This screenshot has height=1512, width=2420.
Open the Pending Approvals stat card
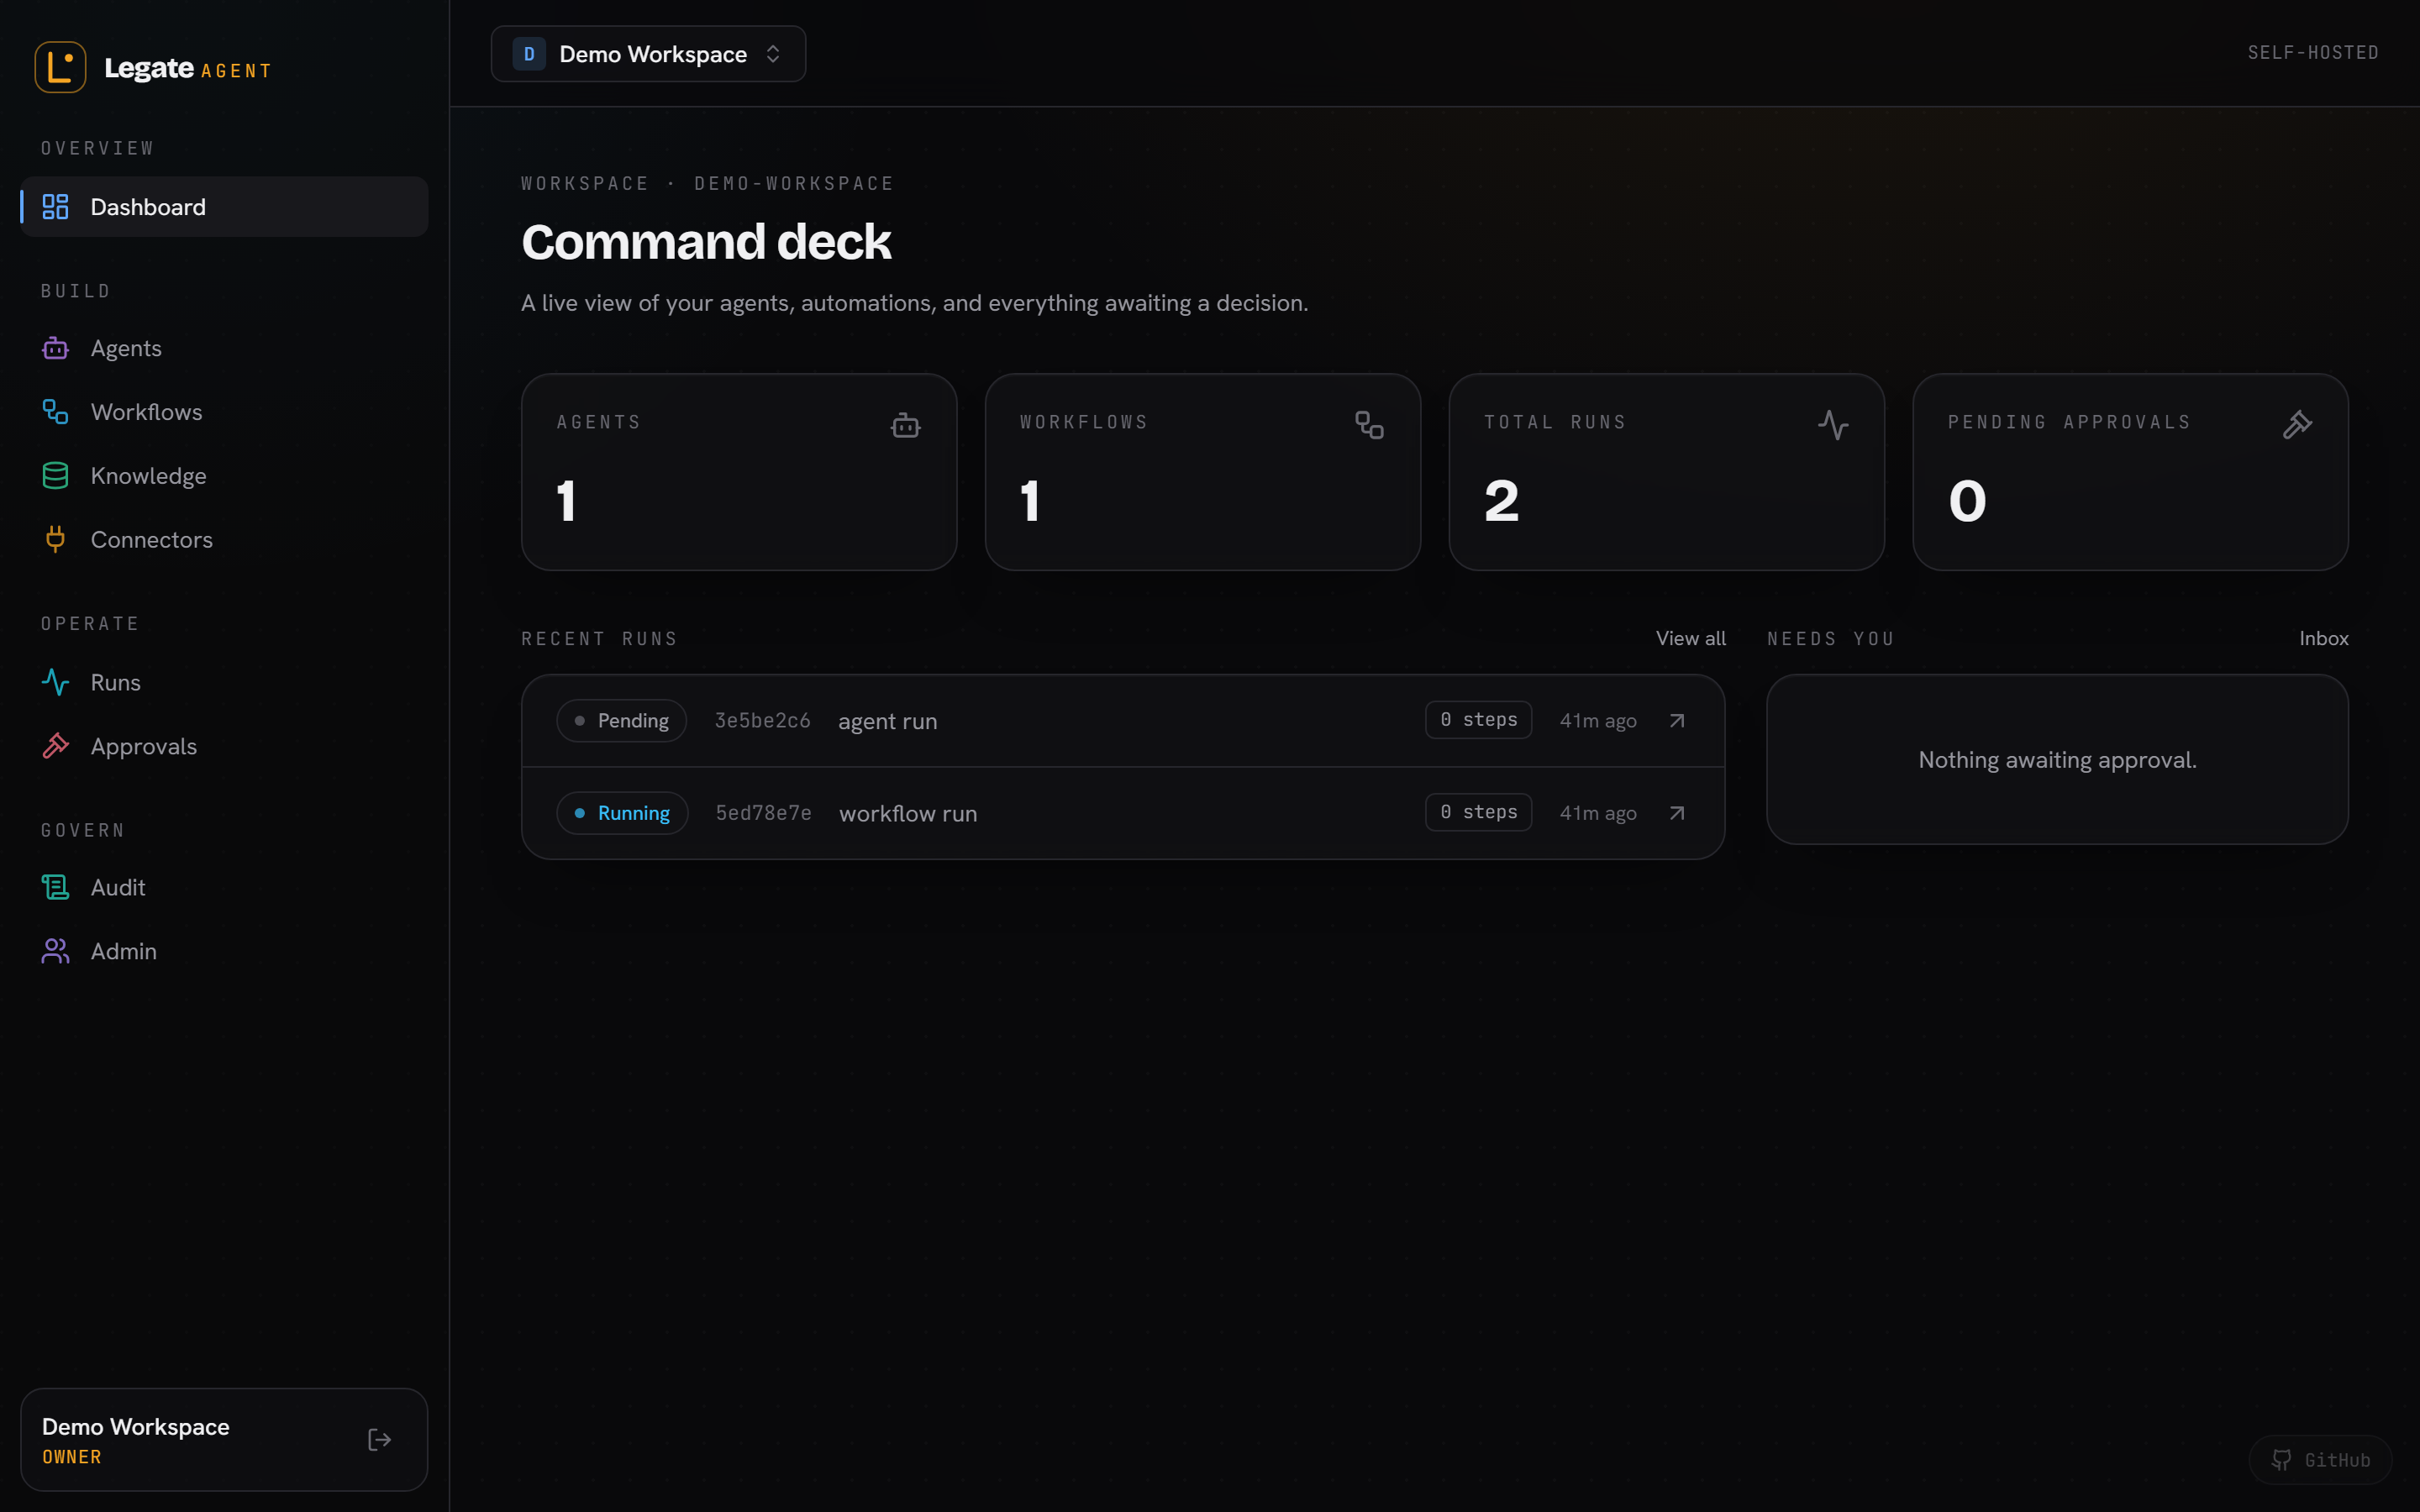pos(2130,472)
